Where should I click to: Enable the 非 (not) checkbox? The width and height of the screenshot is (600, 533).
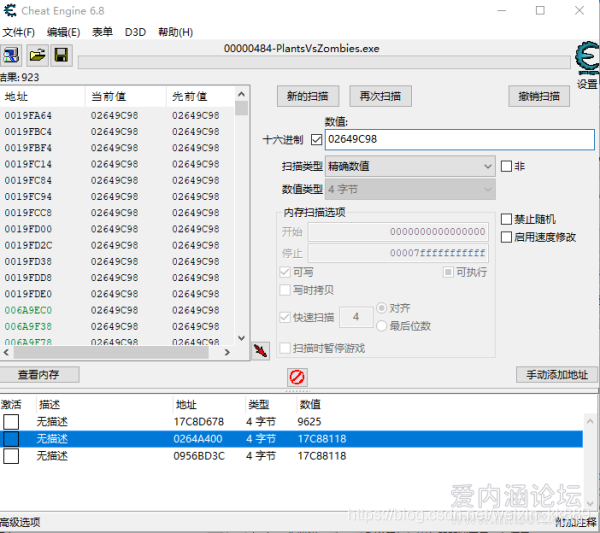tap(506, 166)
